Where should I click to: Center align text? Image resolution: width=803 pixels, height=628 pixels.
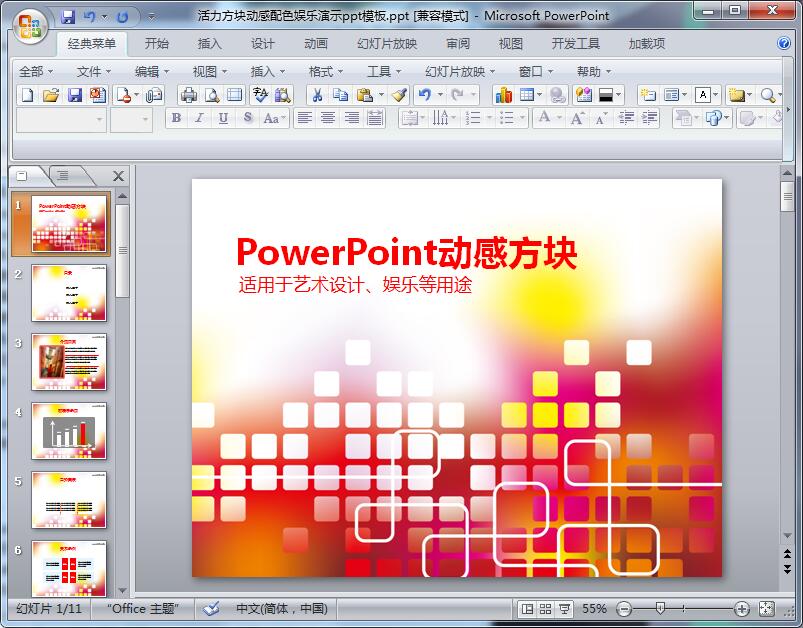[x=328, y=118]
